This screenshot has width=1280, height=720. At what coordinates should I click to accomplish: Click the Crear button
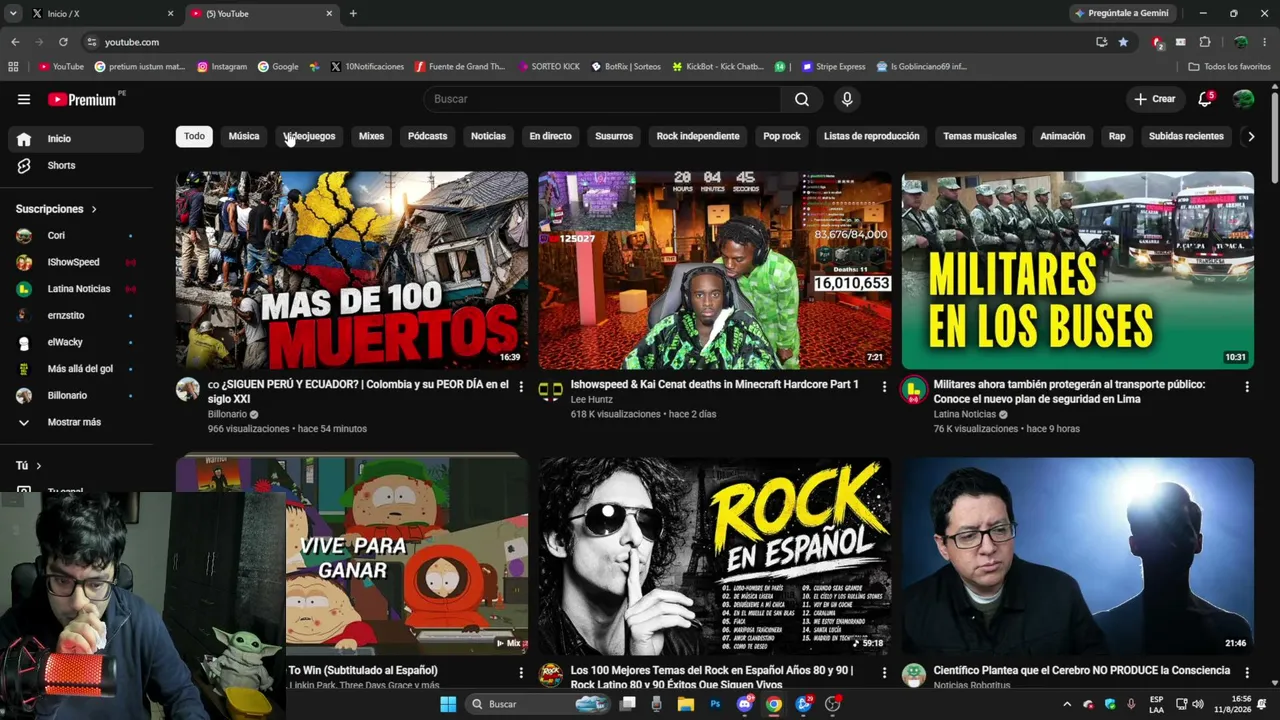1154,99
